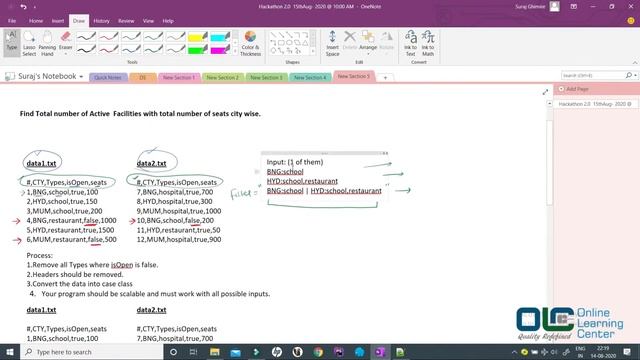Open the DS section tab
This screenshot has height=360, width=640.
143,78
